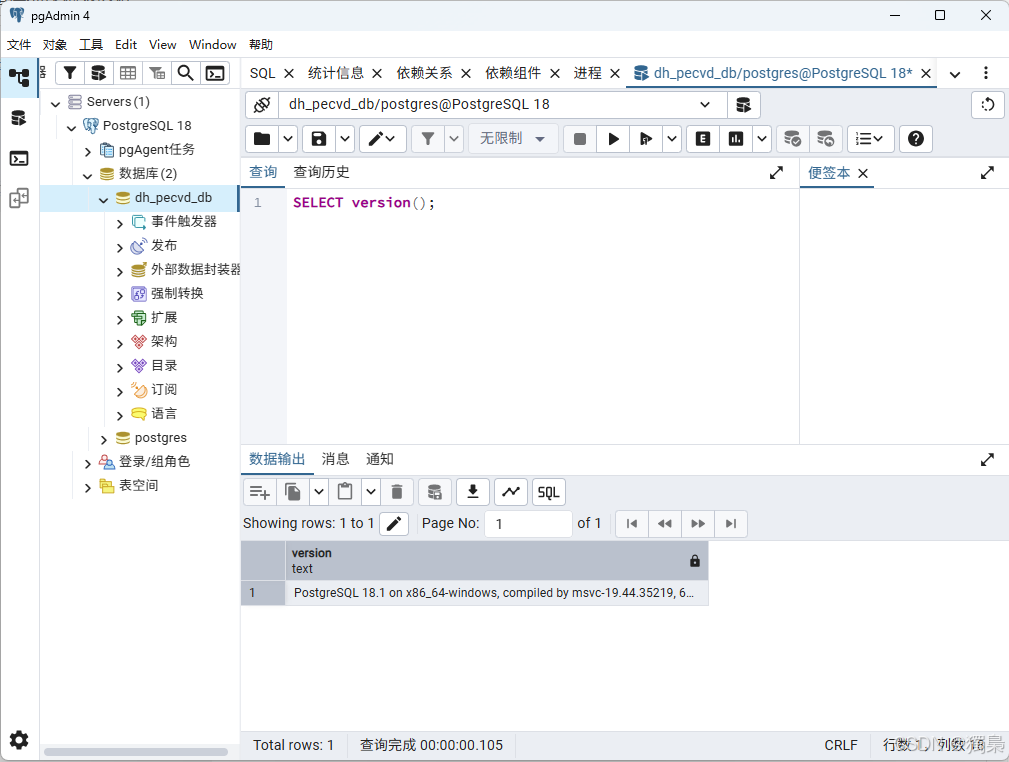This screenshot has width=1009, height=762.
Task: Click Search Objects magnifier icon
Action: point(185,73)
